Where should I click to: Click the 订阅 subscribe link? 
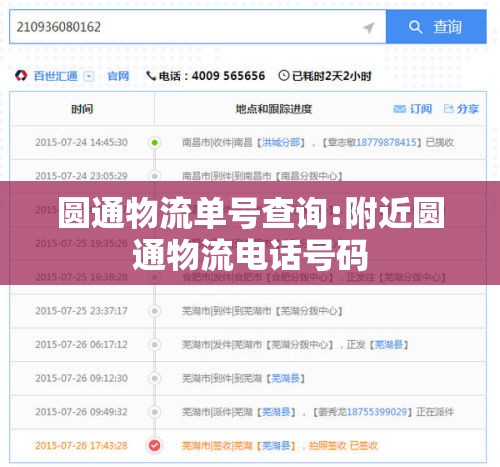[x=421, y=109]
